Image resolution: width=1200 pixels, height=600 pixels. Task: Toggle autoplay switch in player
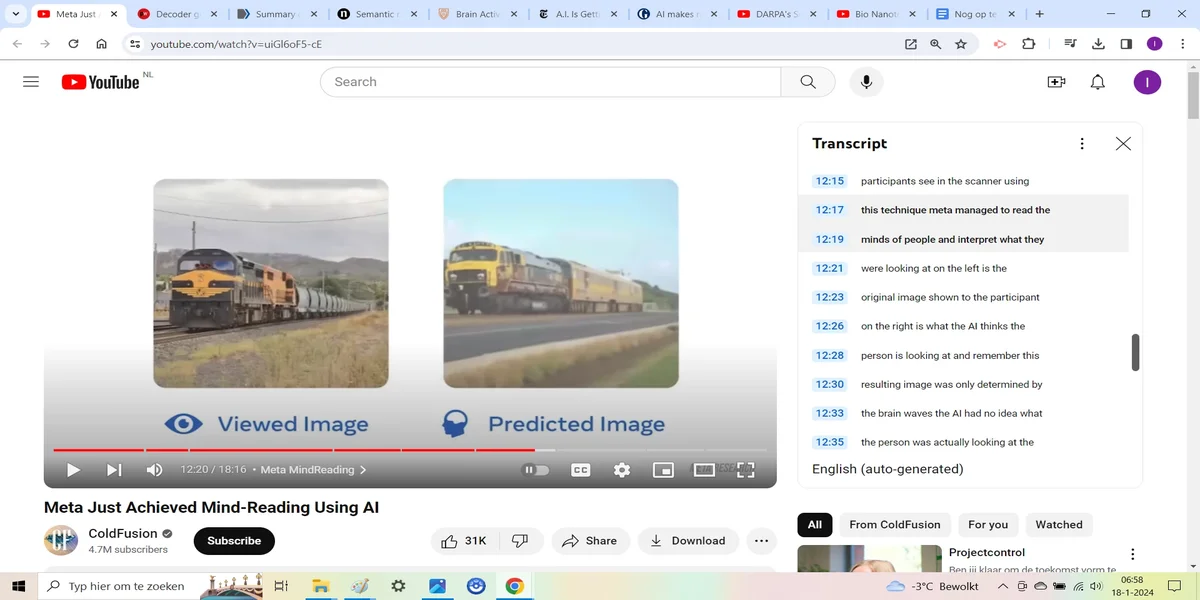(536, 470)
